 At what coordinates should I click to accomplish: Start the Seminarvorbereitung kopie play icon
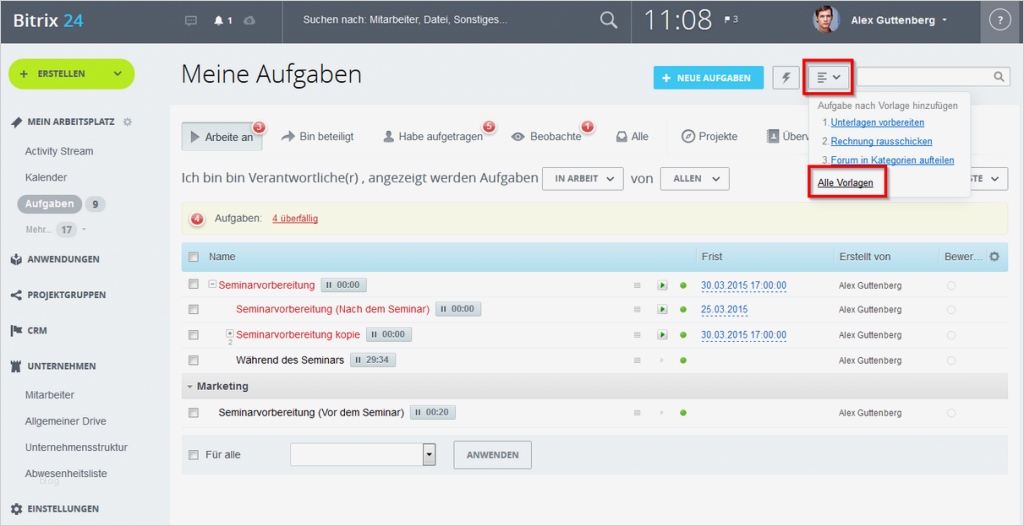(662, 335)
